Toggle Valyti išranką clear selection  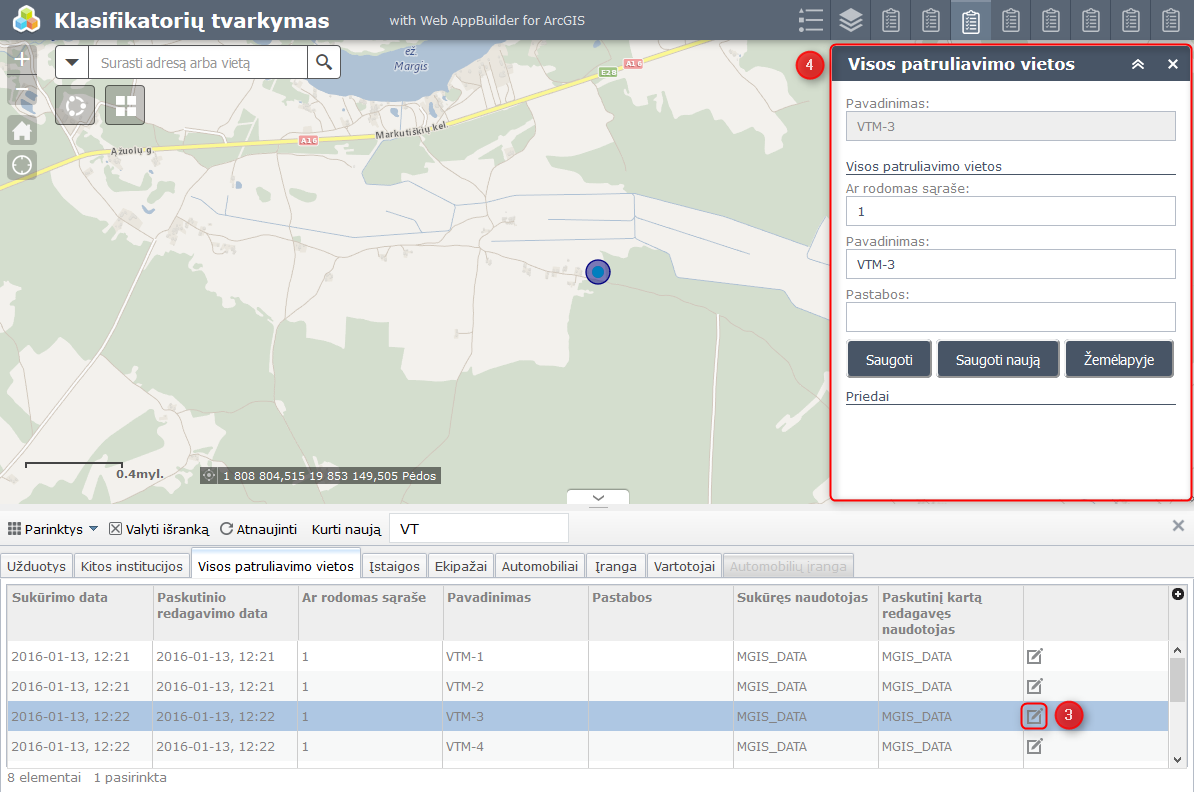[x=158, y=529]
